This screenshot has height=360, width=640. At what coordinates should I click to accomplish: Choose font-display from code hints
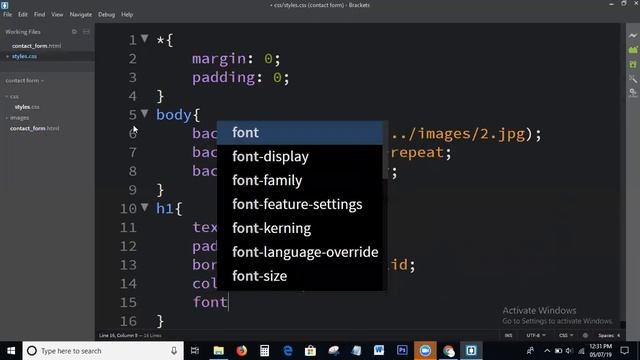[300, 156]
